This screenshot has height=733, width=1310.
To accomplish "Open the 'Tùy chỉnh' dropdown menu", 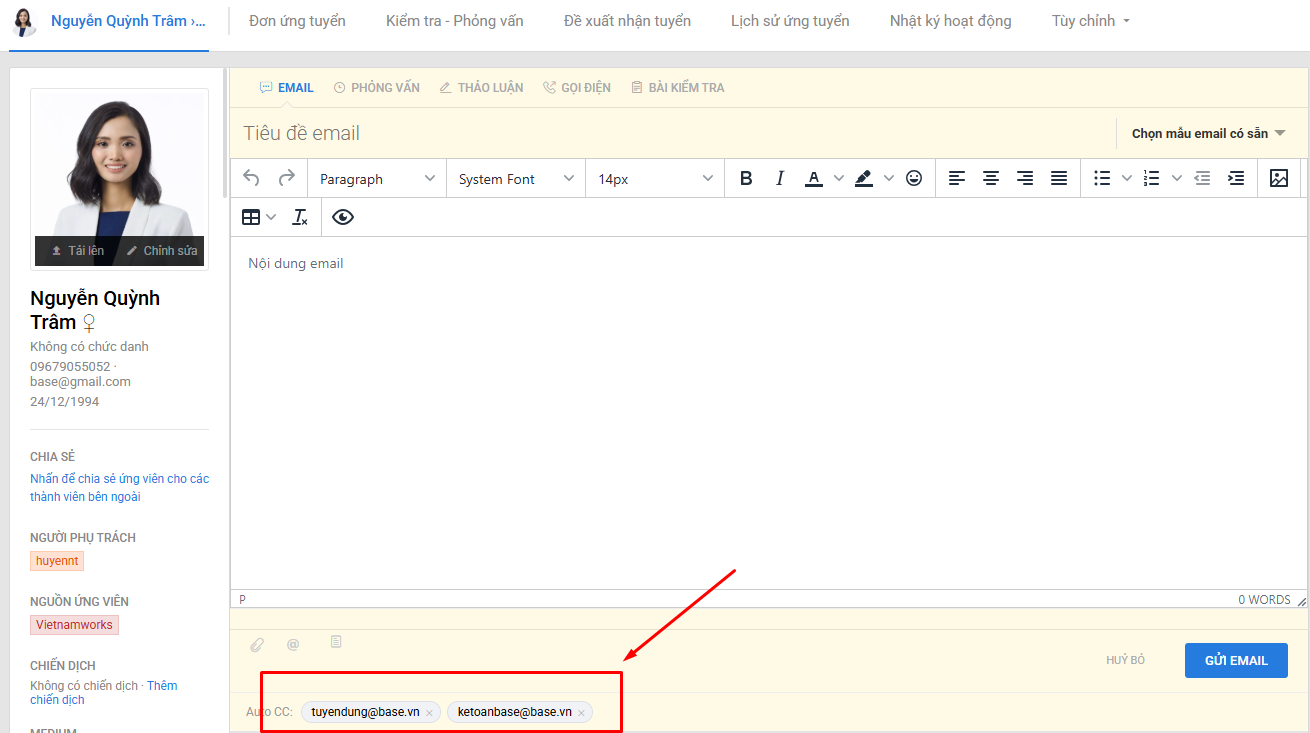I will [x=1090, y=21].
